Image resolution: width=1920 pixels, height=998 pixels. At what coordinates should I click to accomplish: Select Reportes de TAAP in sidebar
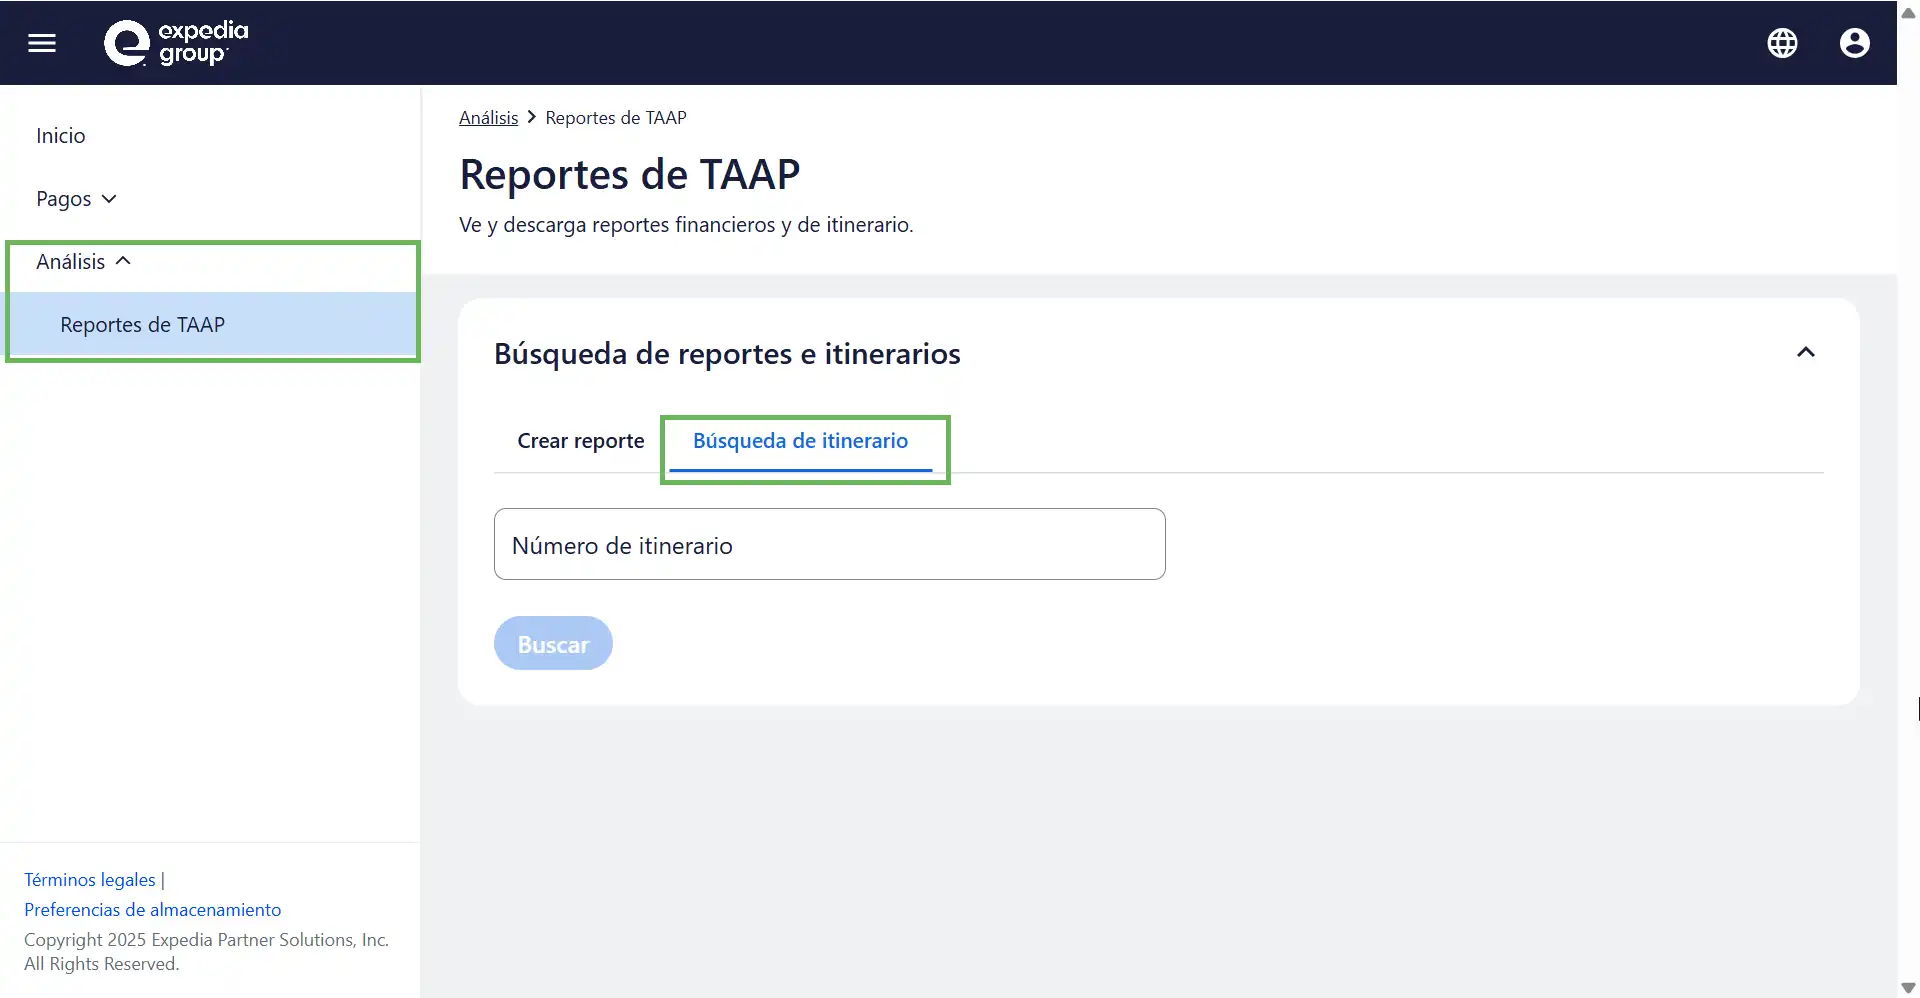coord(142,325)
